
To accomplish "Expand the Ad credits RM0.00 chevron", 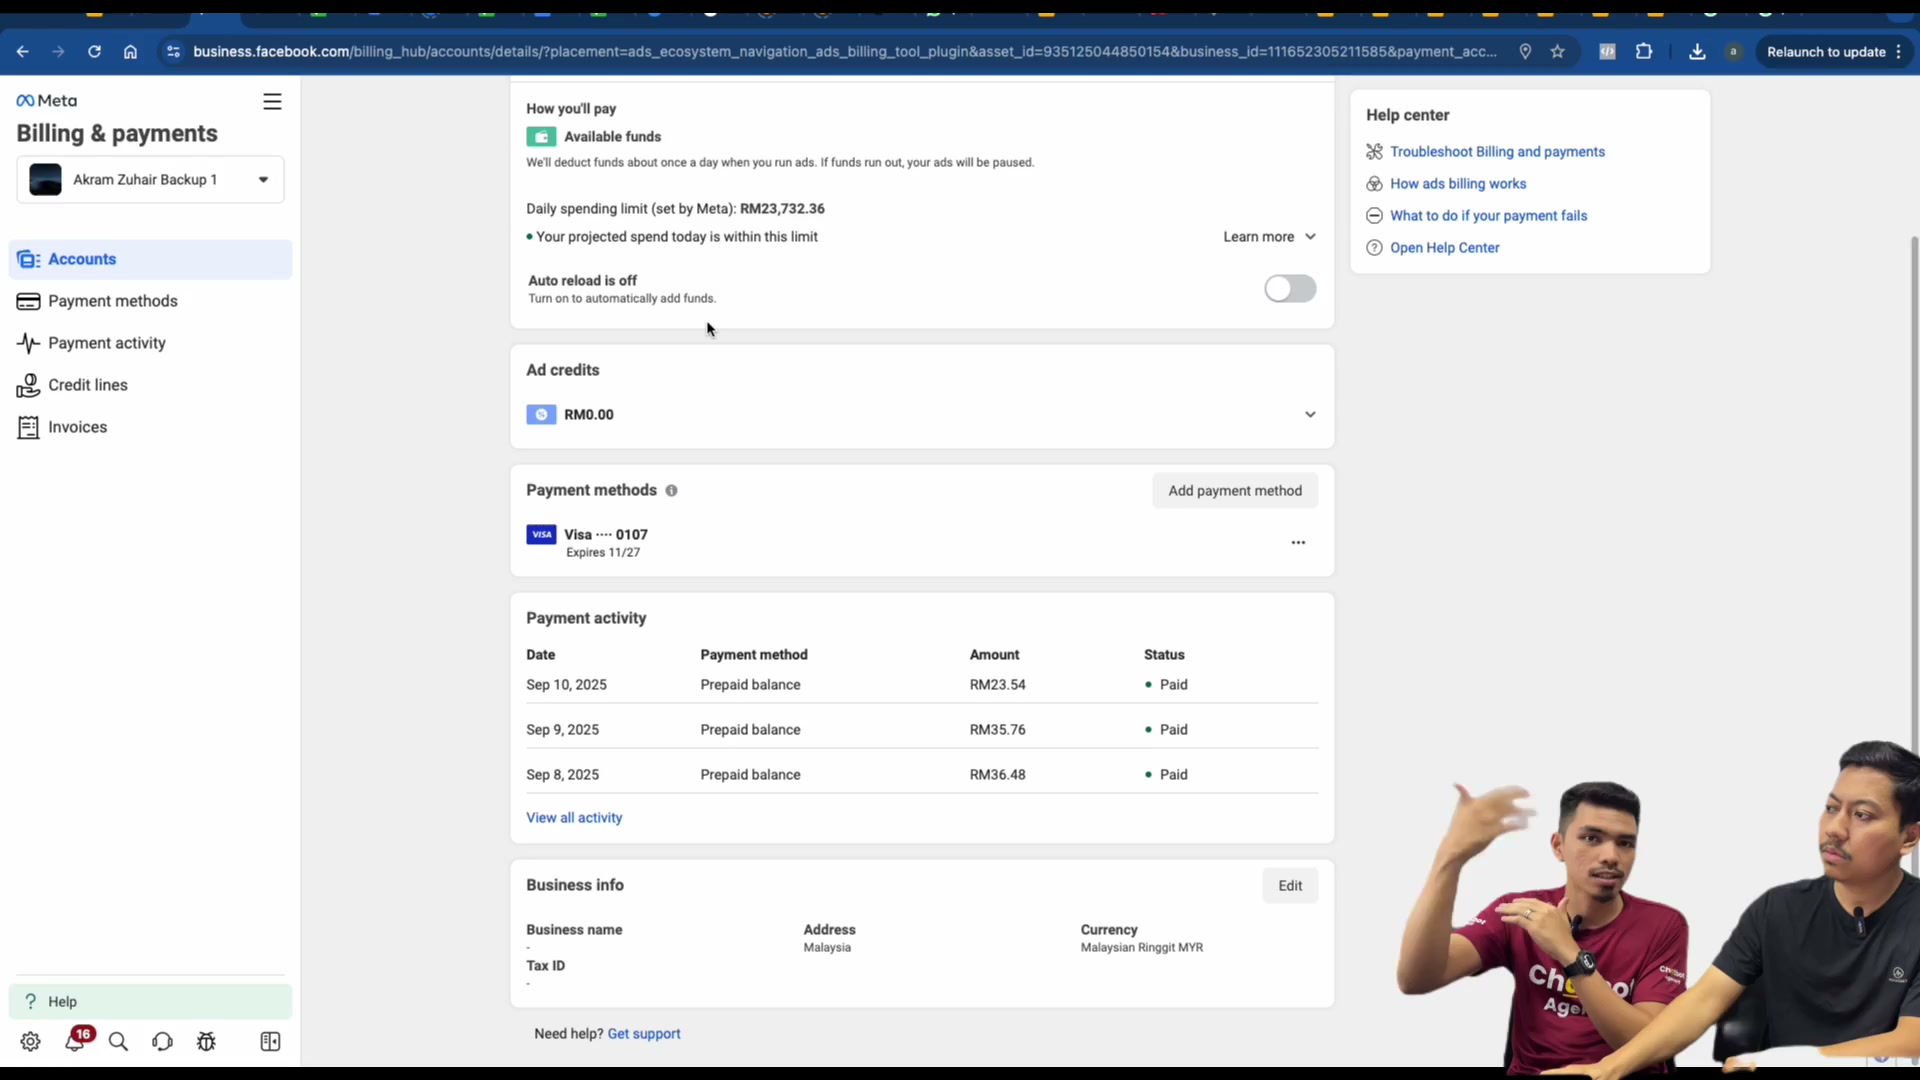I will [1310, 415].
